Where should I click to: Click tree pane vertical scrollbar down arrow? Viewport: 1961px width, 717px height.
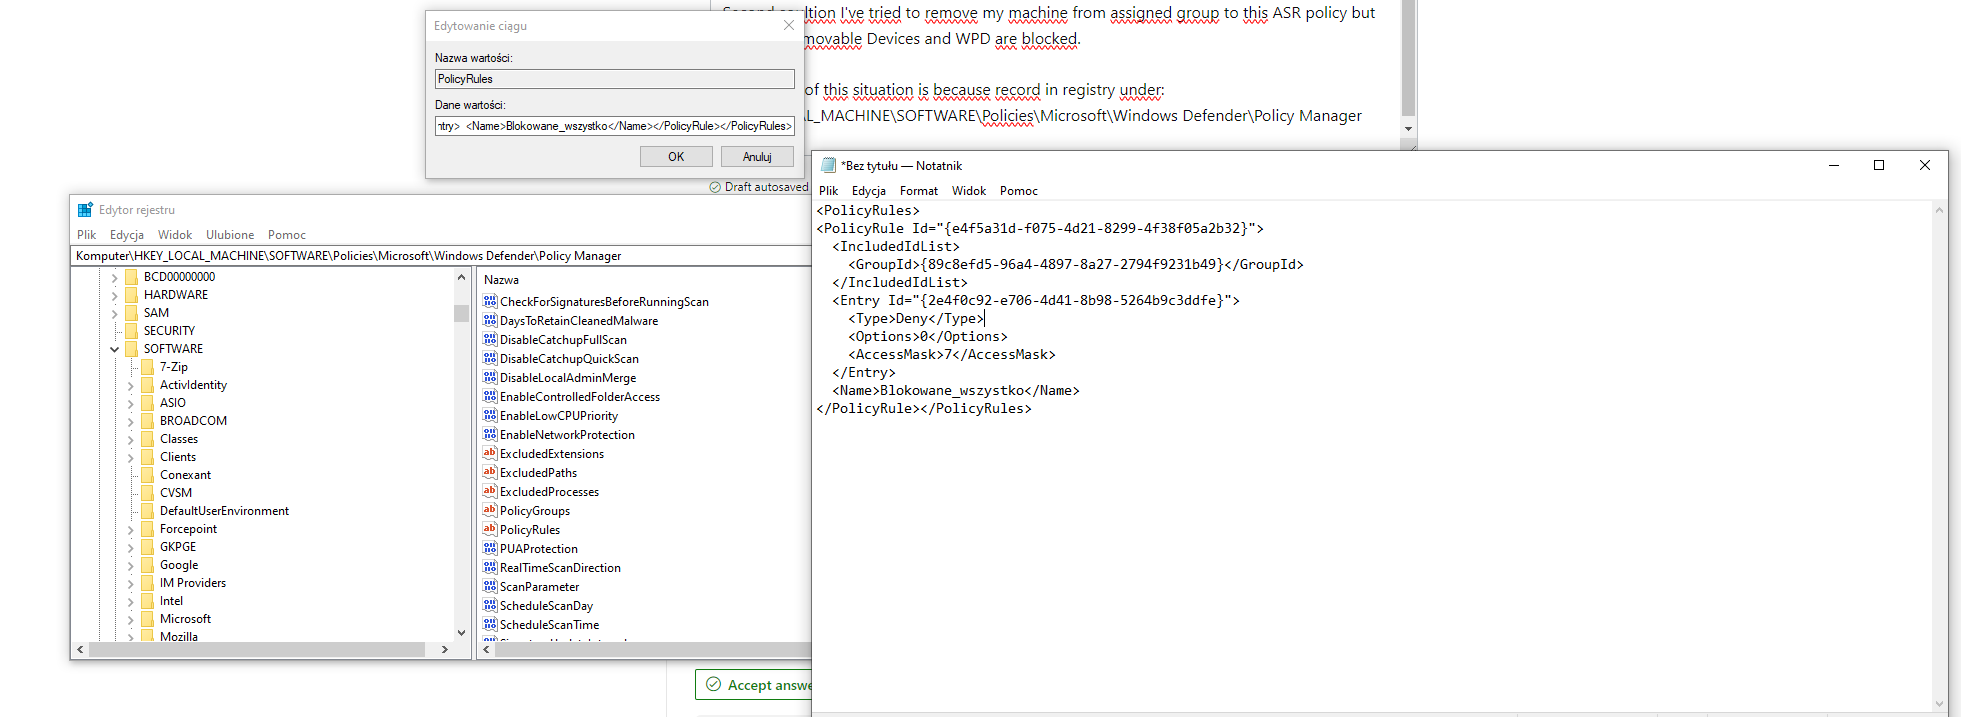[461, 632]
